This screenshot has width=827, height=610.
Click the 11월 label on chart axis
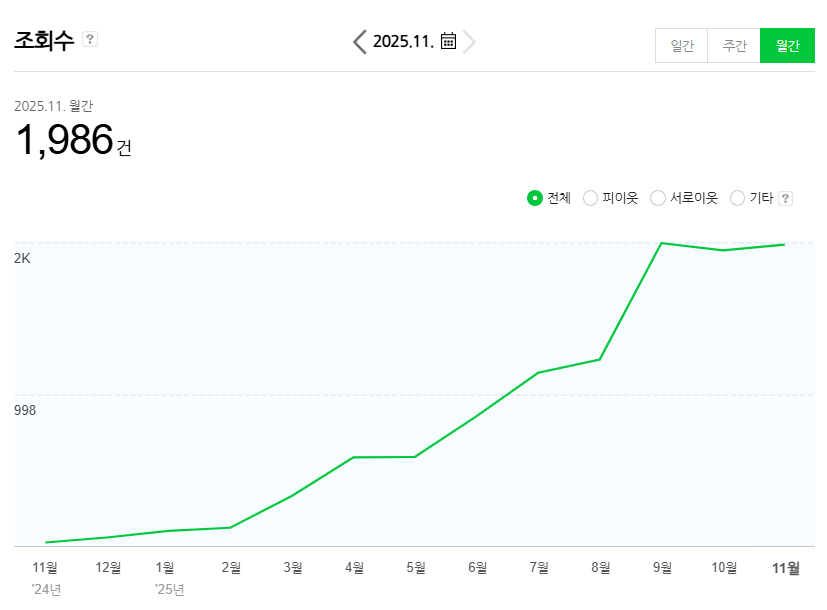click(x=786, y=568)
